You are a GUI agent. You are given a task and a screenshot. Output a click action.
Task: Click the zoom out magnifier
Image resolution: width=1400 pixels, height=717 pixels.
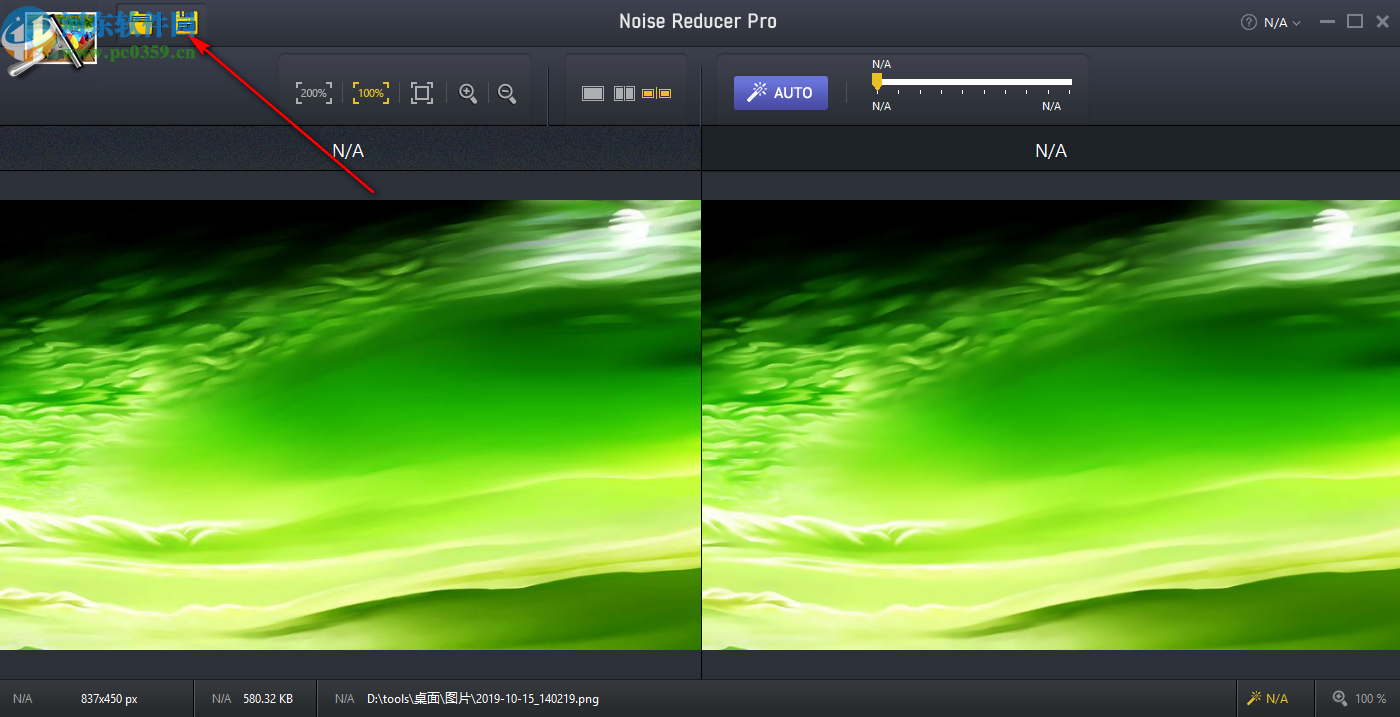click(507, 93)
